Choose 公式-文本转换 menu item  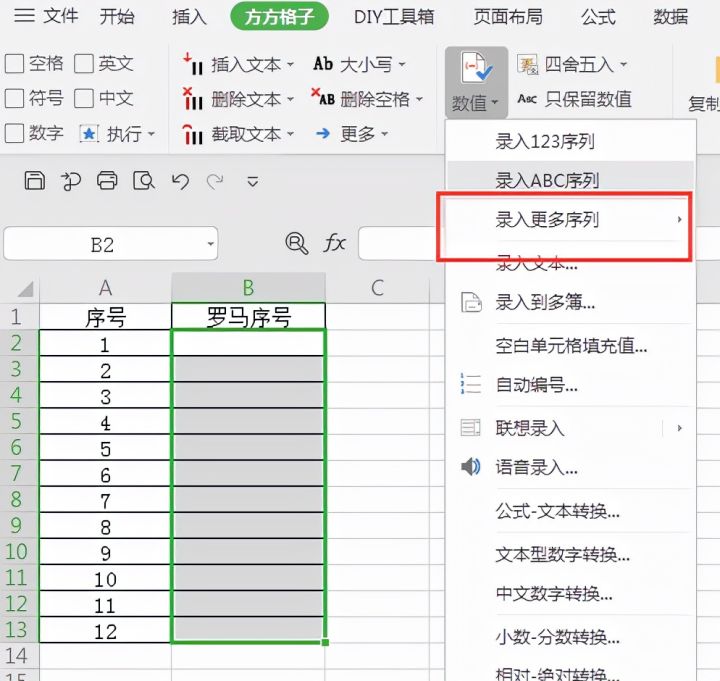click(x=557, y=511)
